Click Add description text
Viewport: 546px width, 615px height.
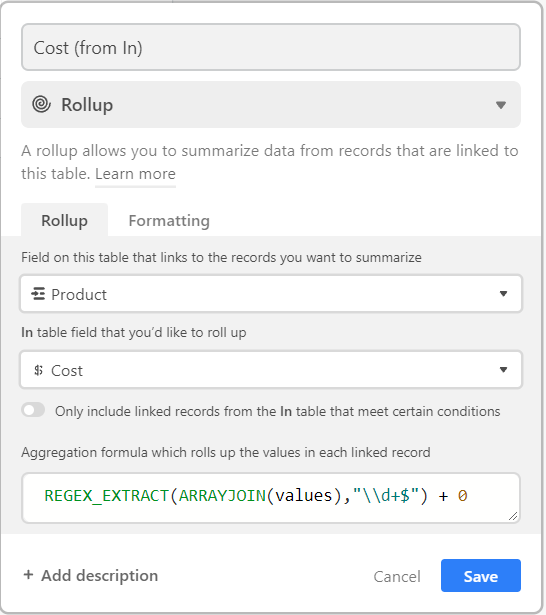click(x=100, y=575)
